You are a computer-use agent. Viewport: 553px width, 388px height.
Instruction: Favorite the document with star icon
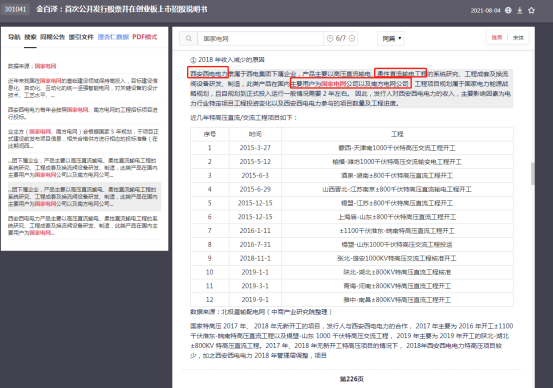pos(531,10)
